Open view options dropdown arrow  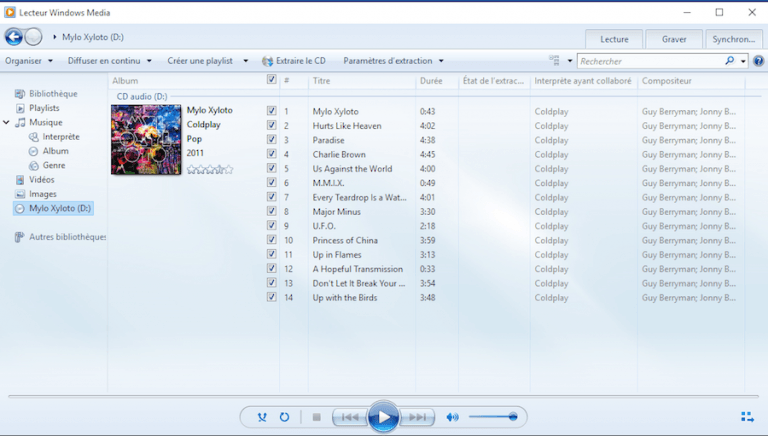tap(570, 61)
